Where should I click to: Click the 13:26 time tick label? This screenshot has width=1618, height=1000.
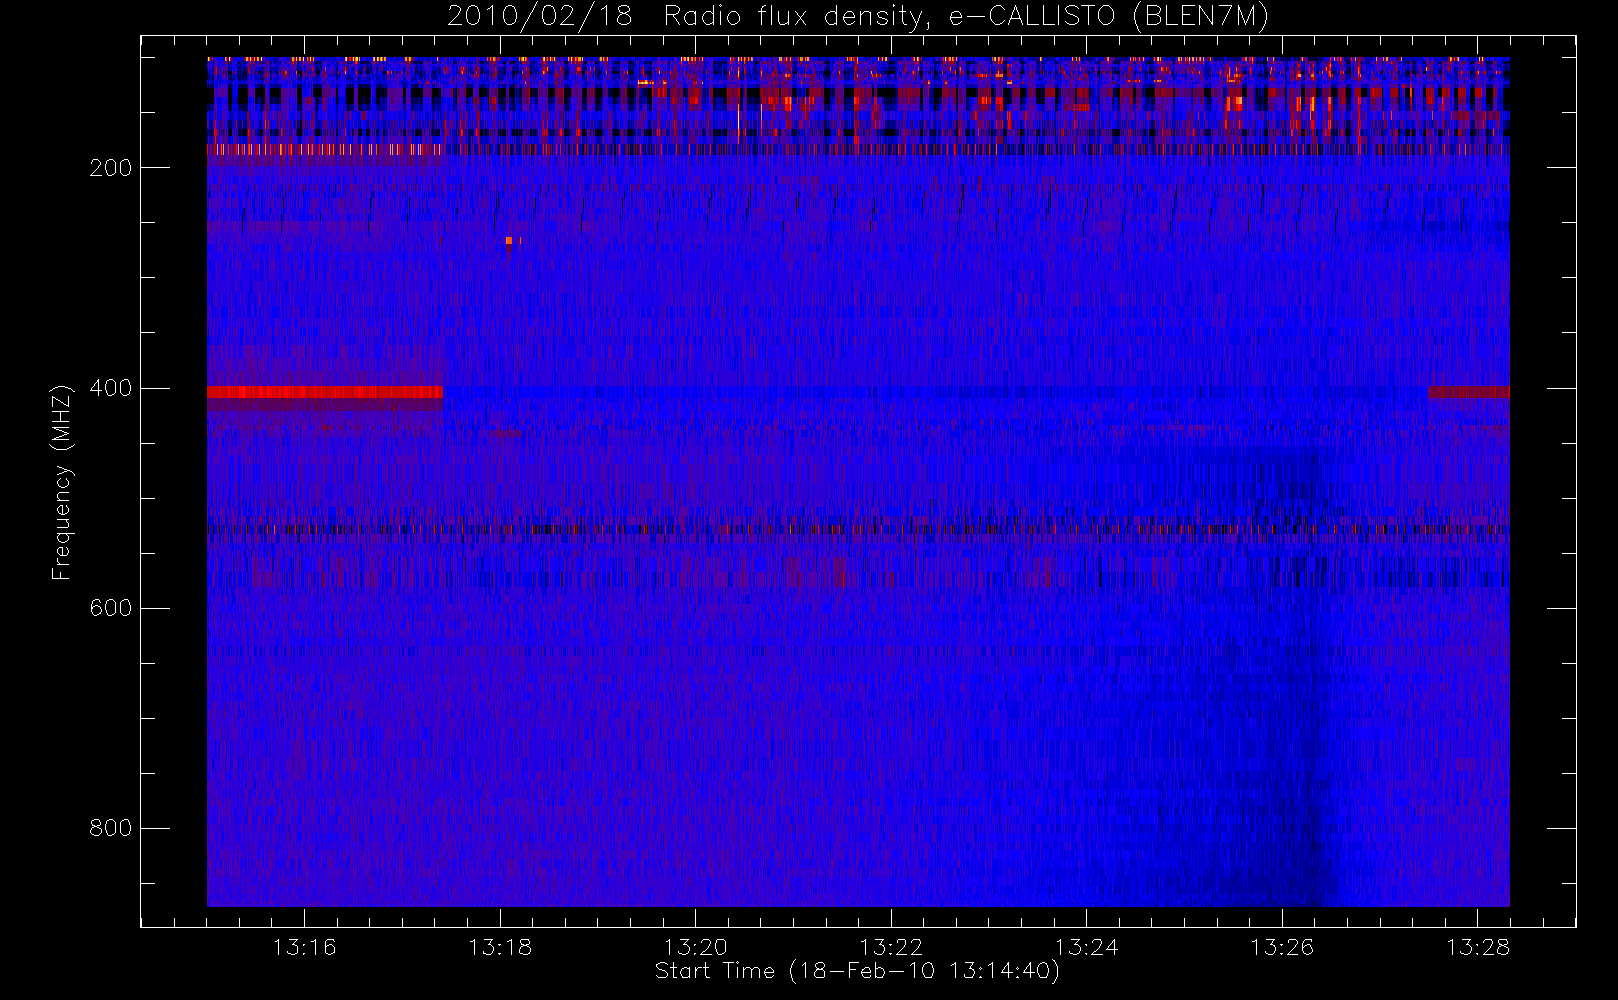tap(1282, 947)
